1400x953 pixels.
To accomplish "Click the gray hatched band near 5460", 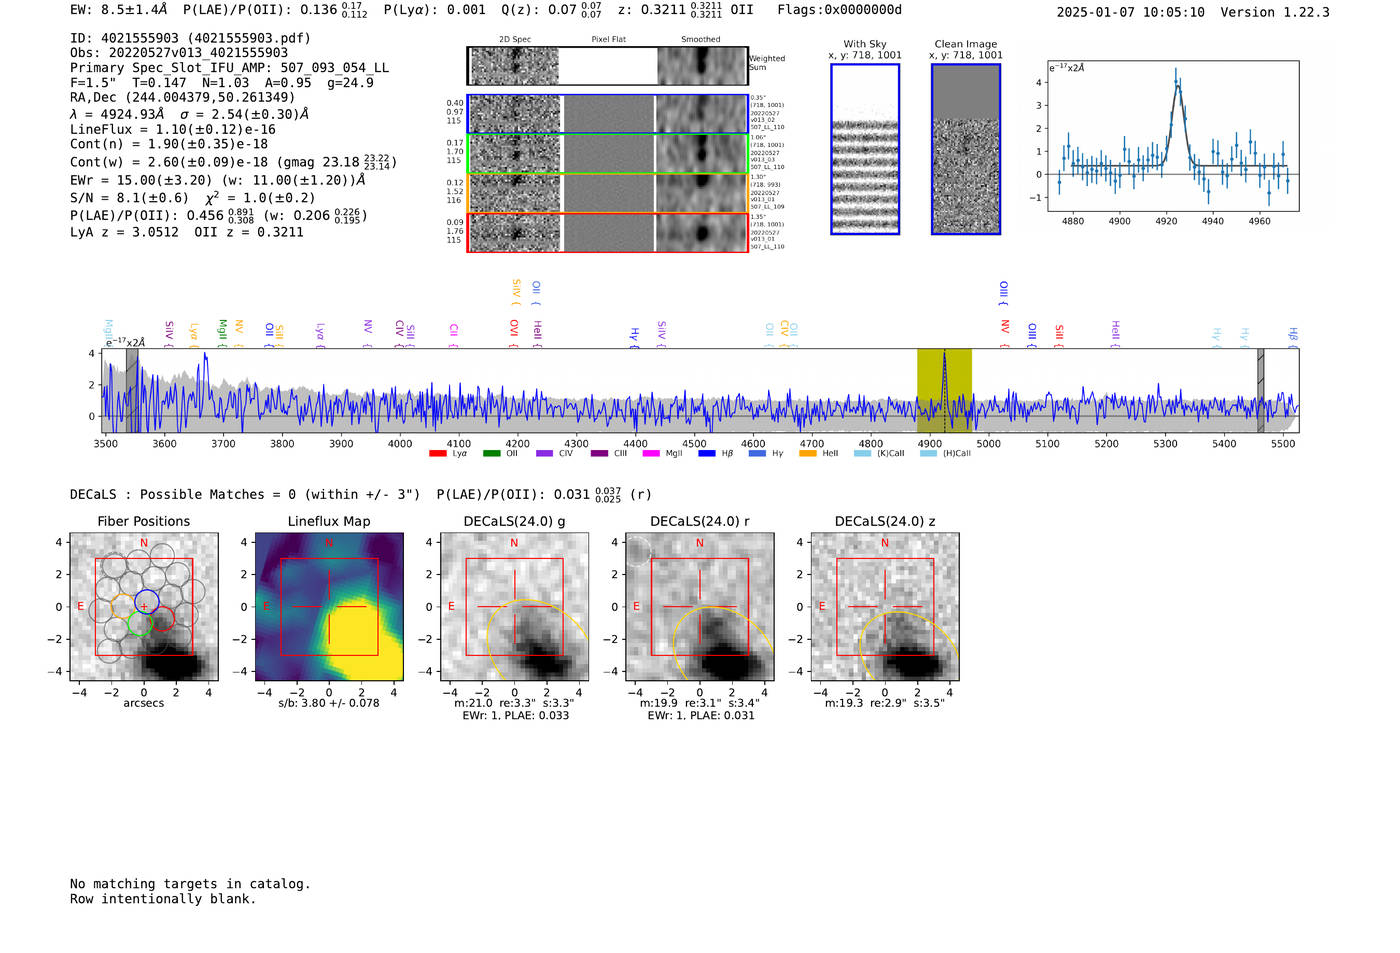I will tap(1261, 391).
